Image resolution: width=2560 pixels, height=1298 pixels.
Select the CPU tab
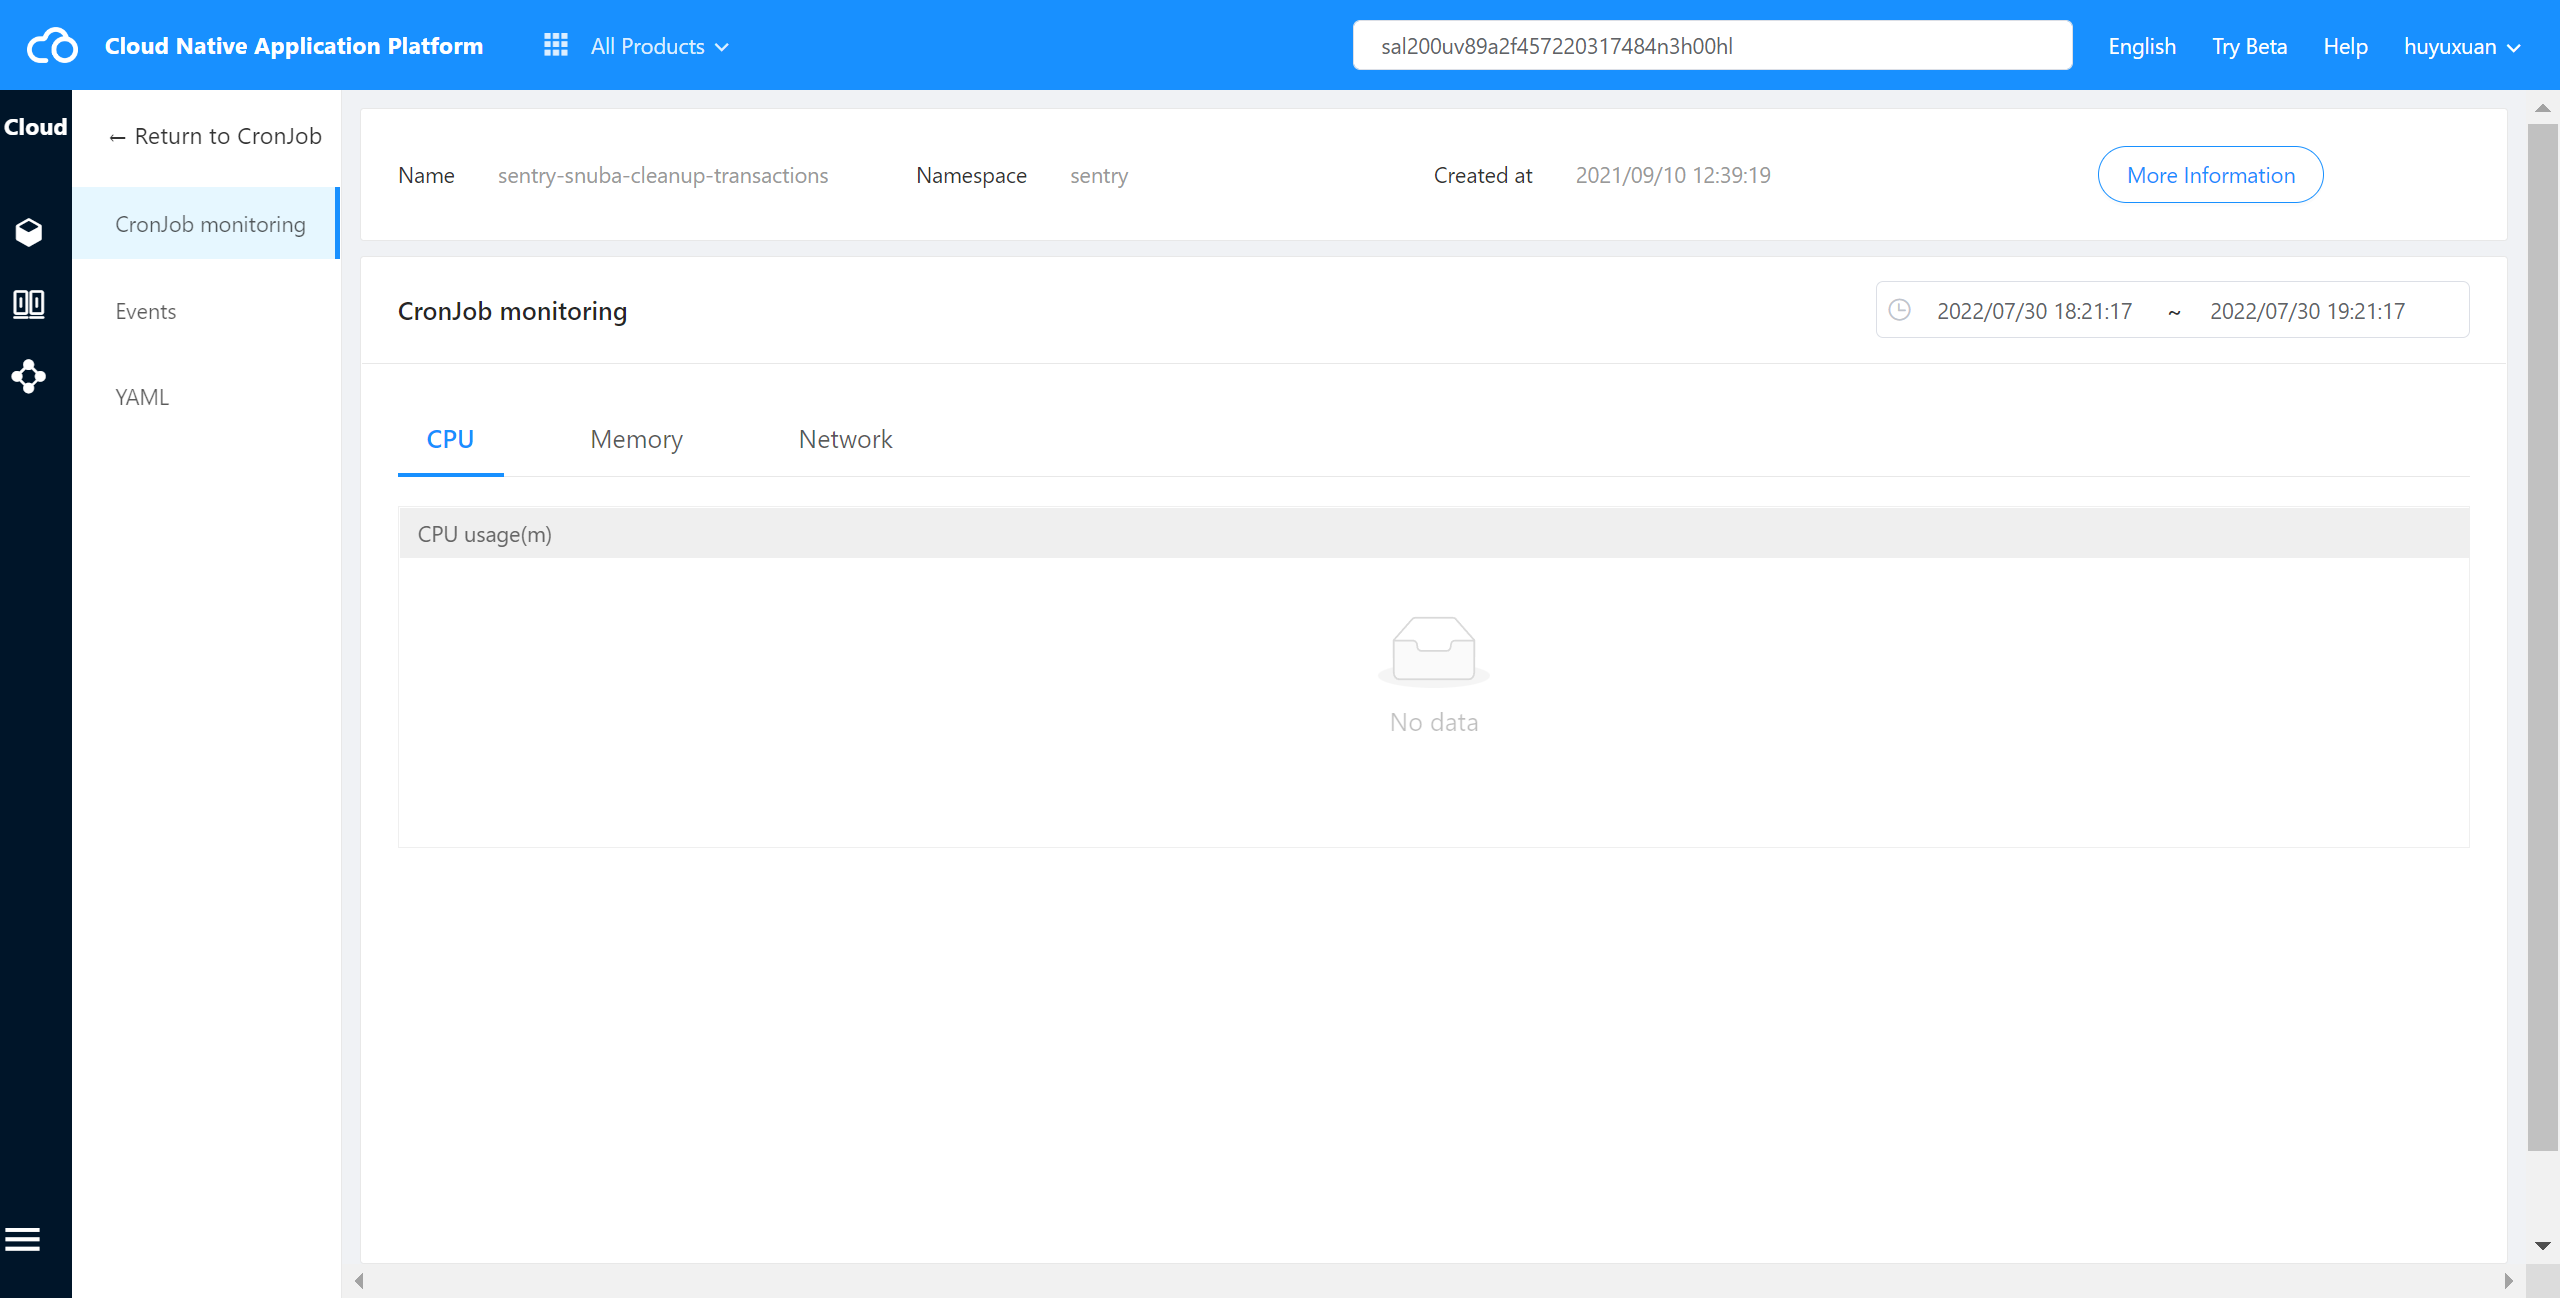click(450, 439)
